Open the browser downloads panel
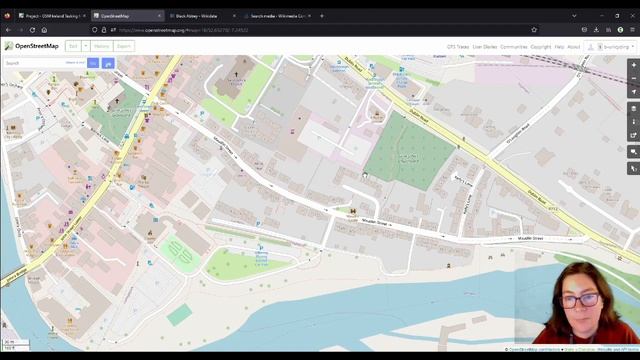The width and height of the screenshot is (640, 360). 596,30
